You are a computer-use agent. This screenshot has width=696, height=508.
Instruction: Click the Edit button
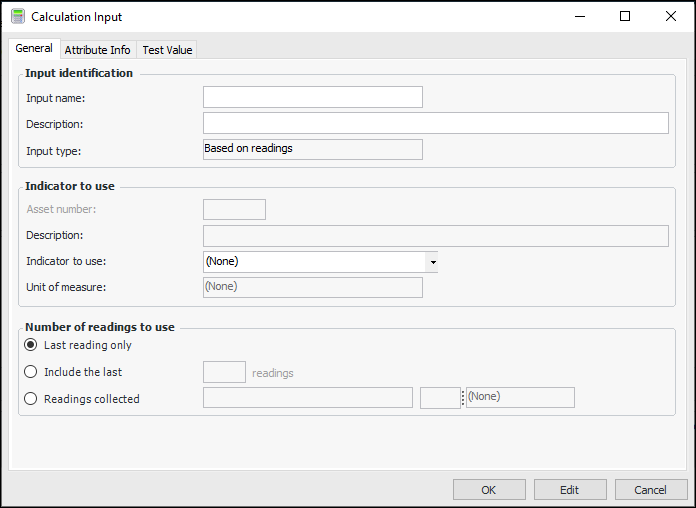(569, 490)
